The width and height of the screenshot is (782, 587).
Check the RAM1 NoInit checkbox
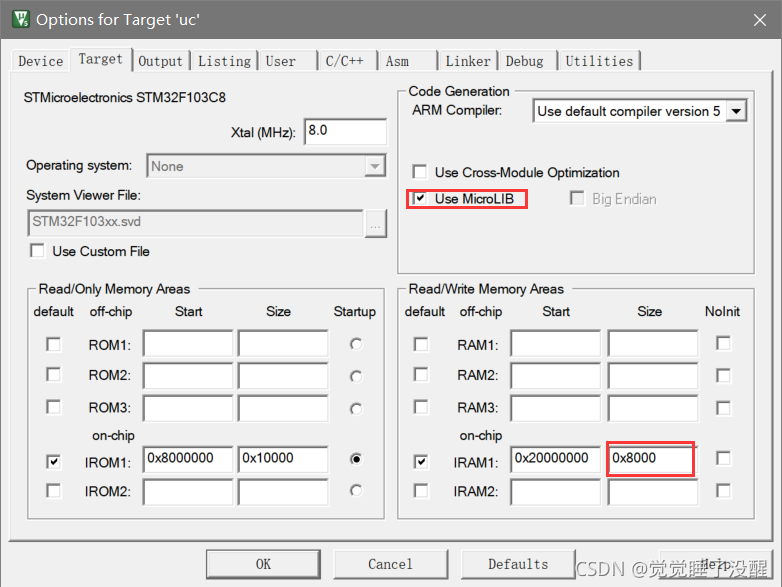(723, 343)
